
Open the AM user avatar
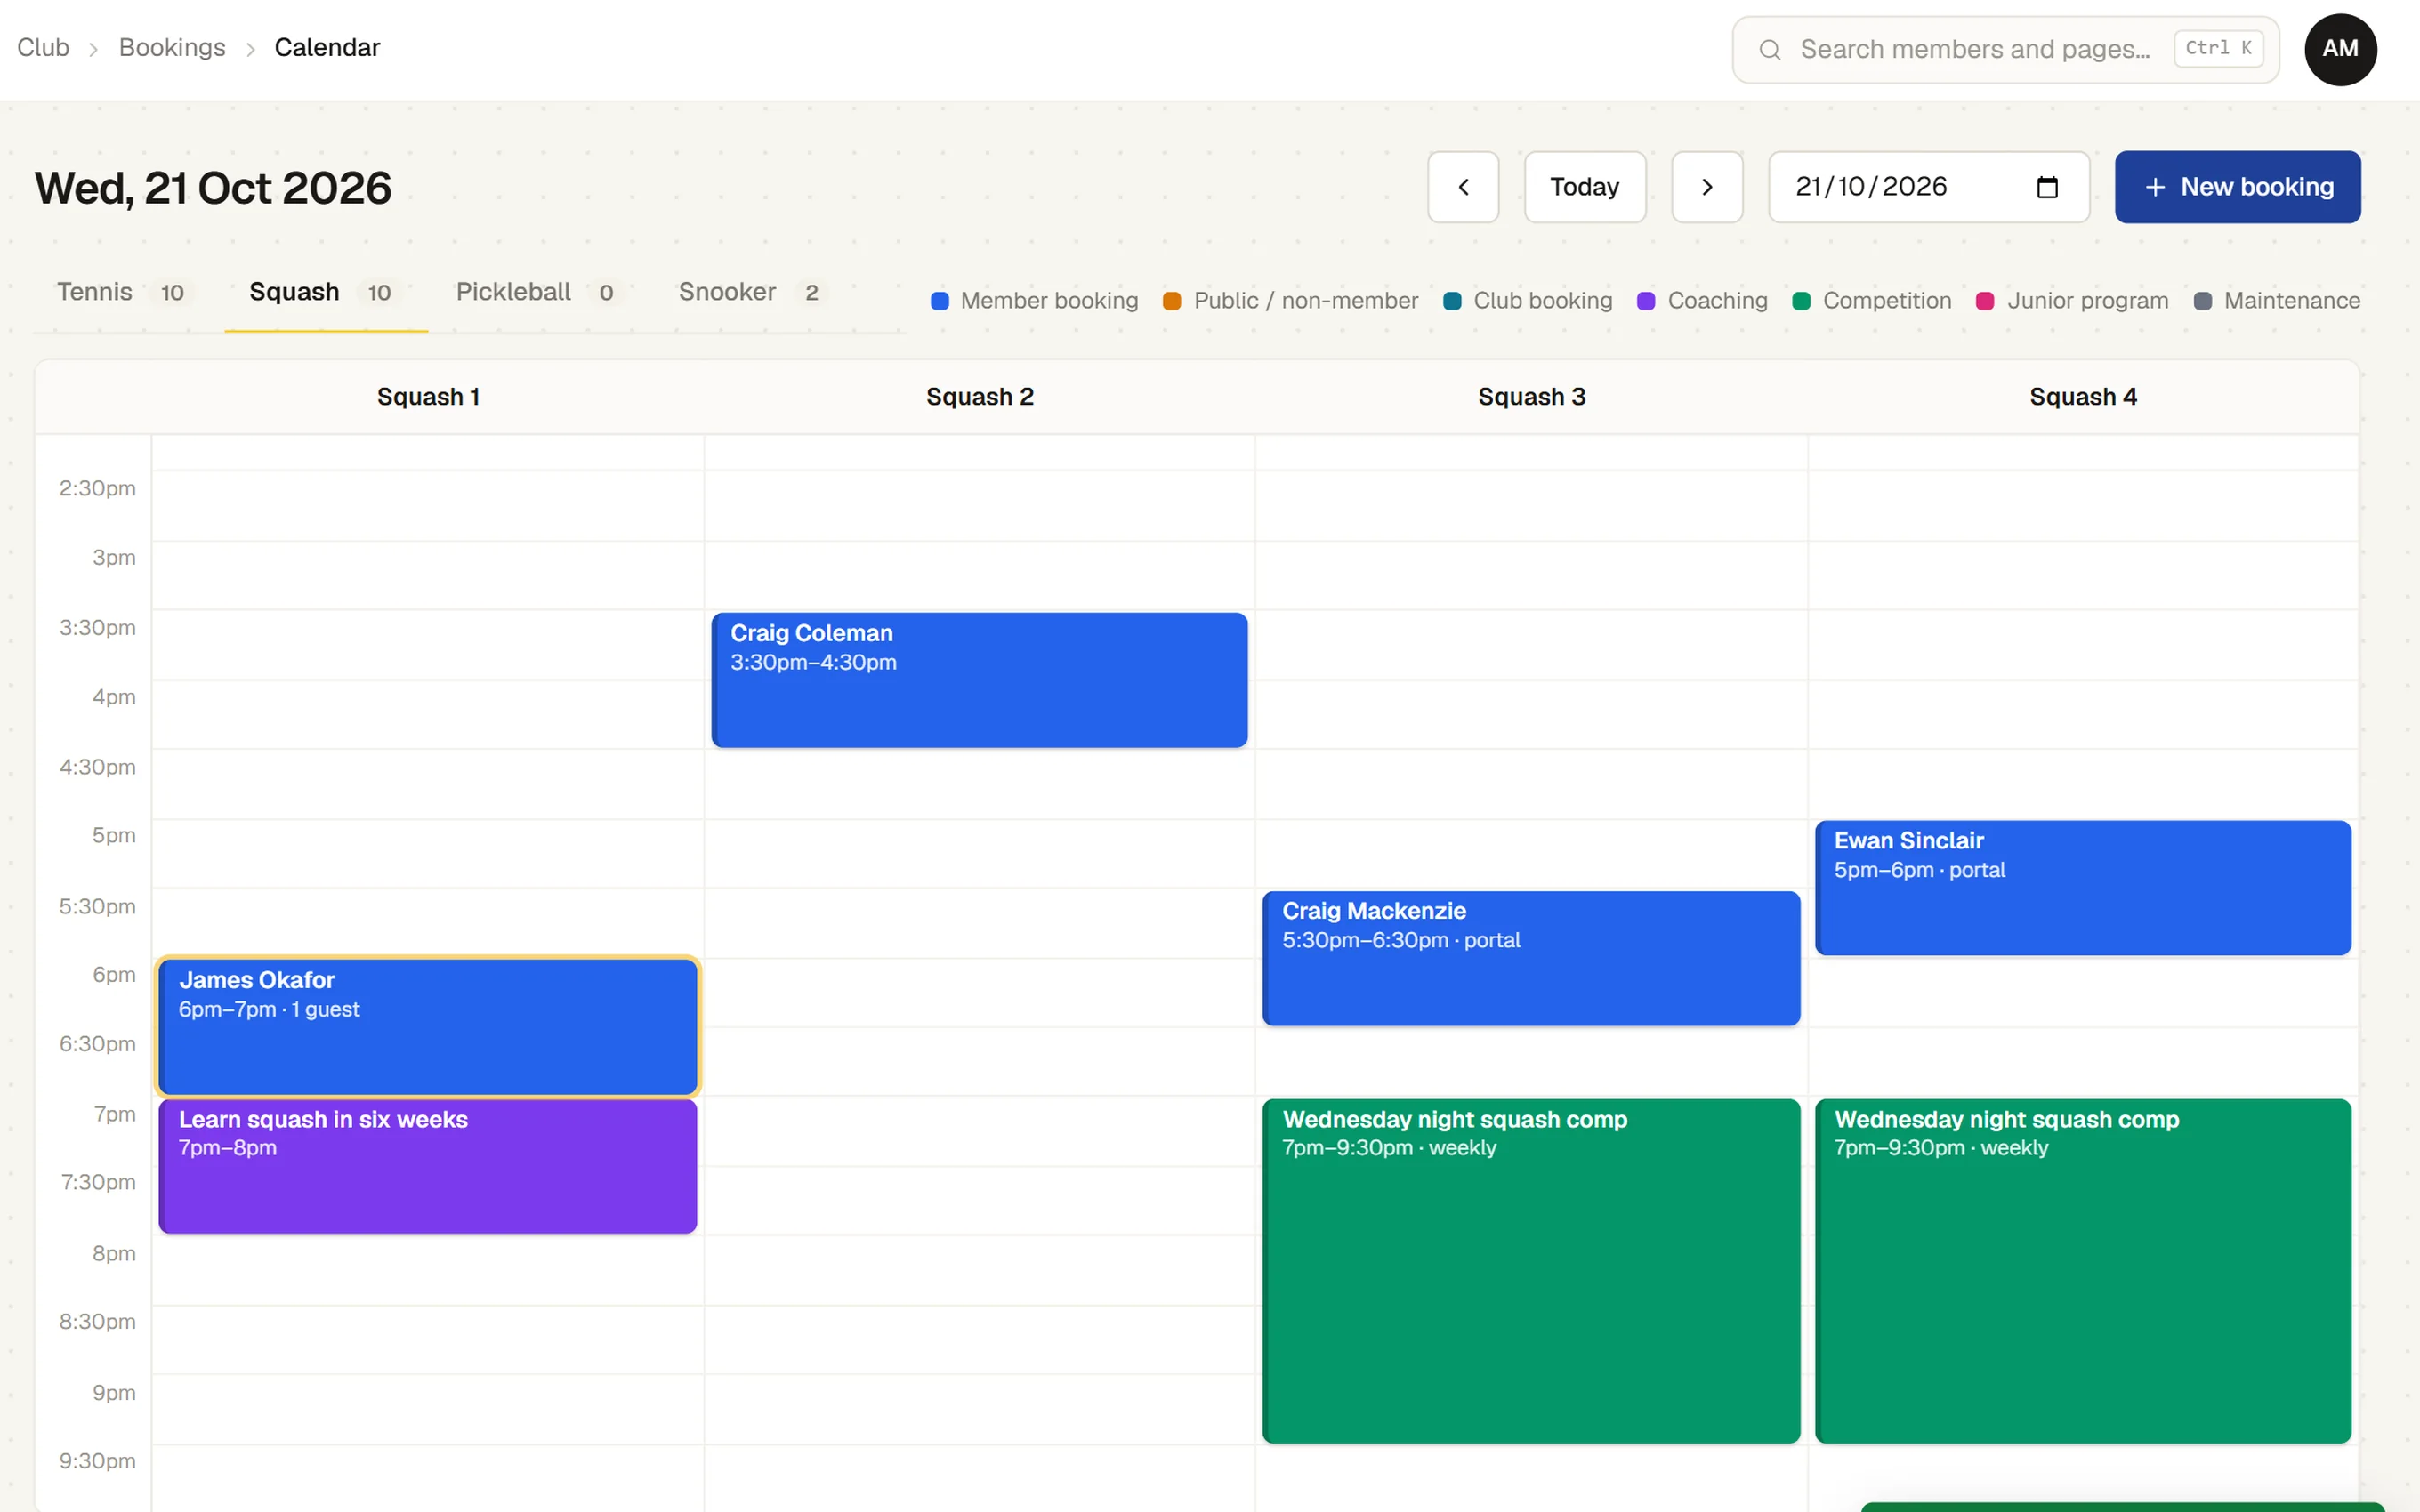click(2340, 49)
